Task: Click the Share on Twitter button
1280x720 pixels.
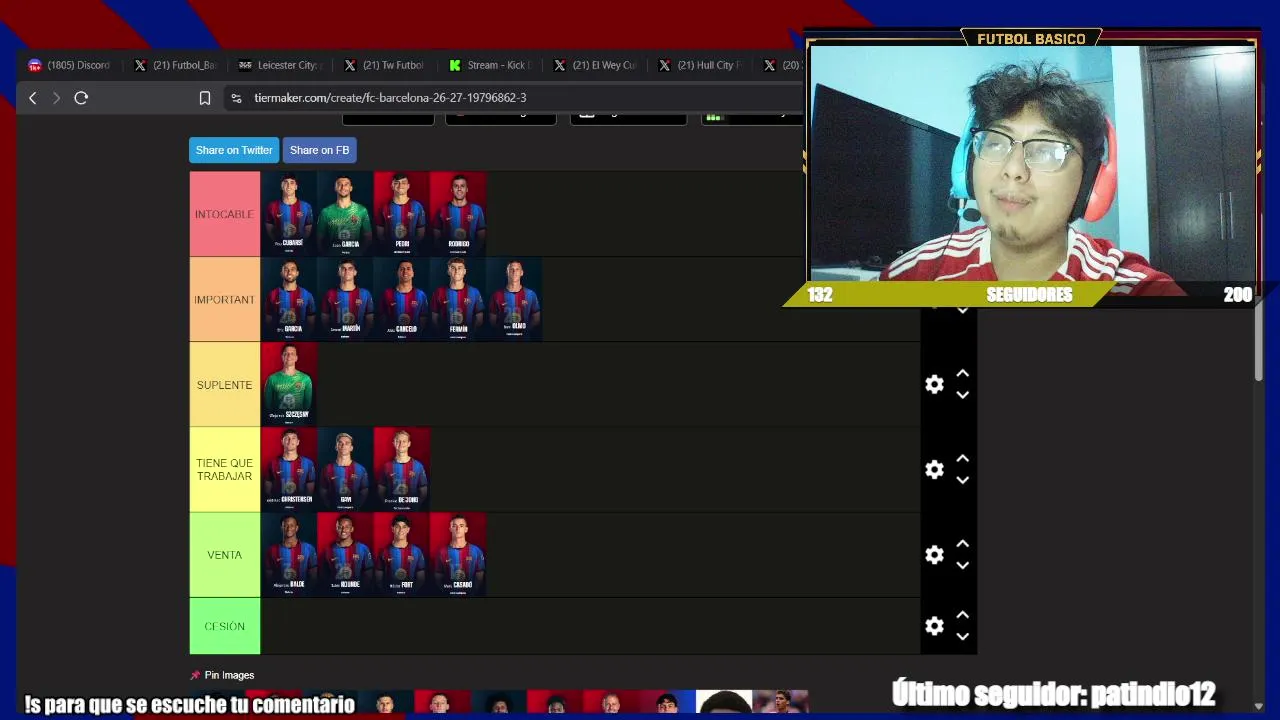Action: (x=234, y=150)
